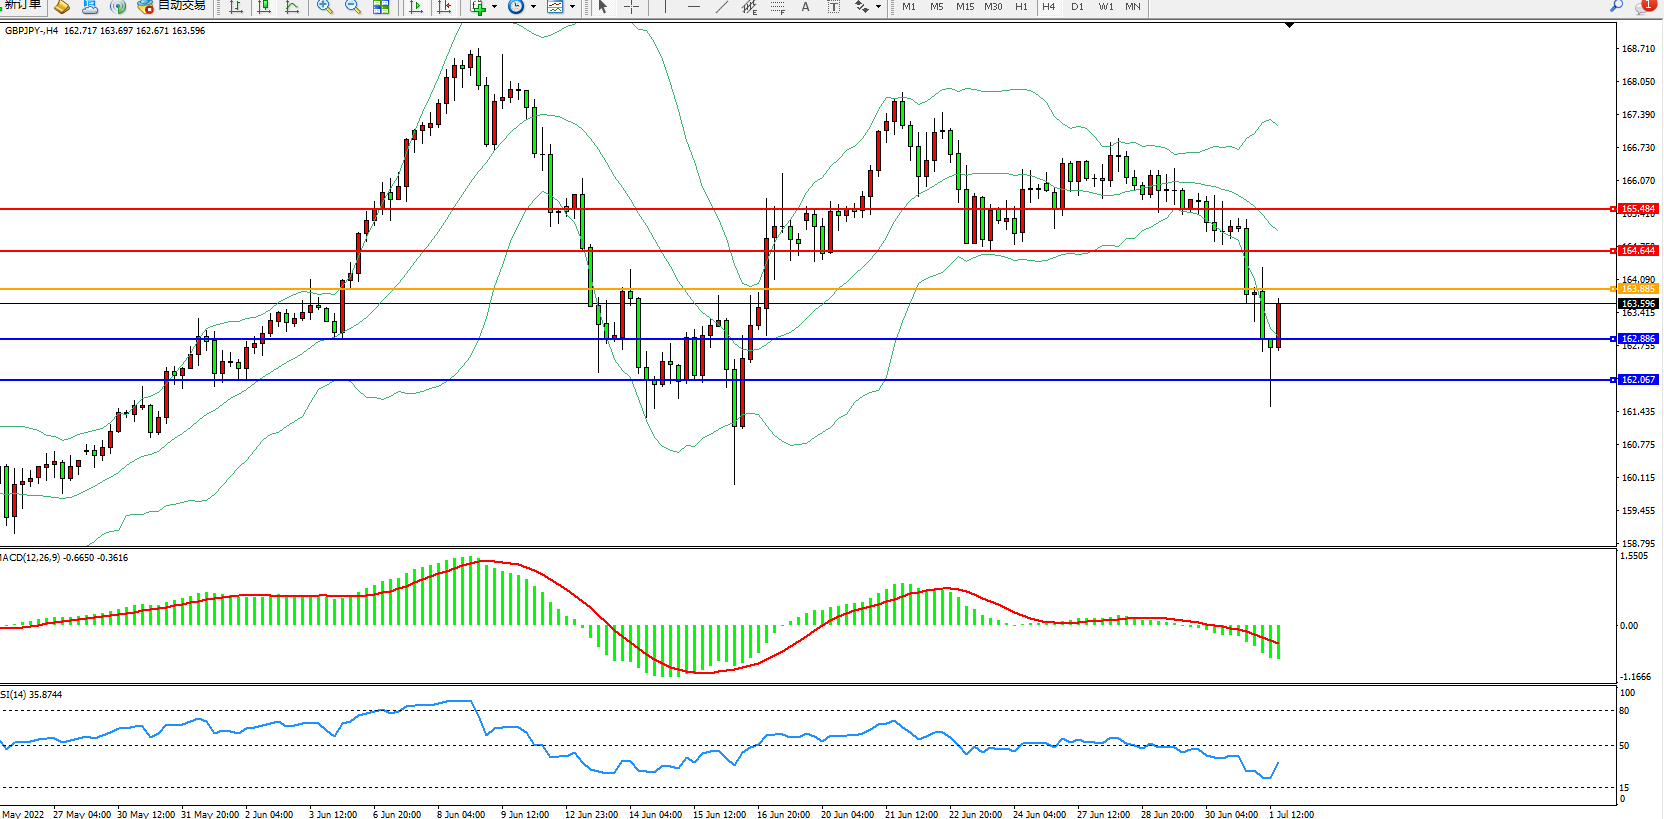
Task: Toggle the line chart mode
Action: coord(292,7)
